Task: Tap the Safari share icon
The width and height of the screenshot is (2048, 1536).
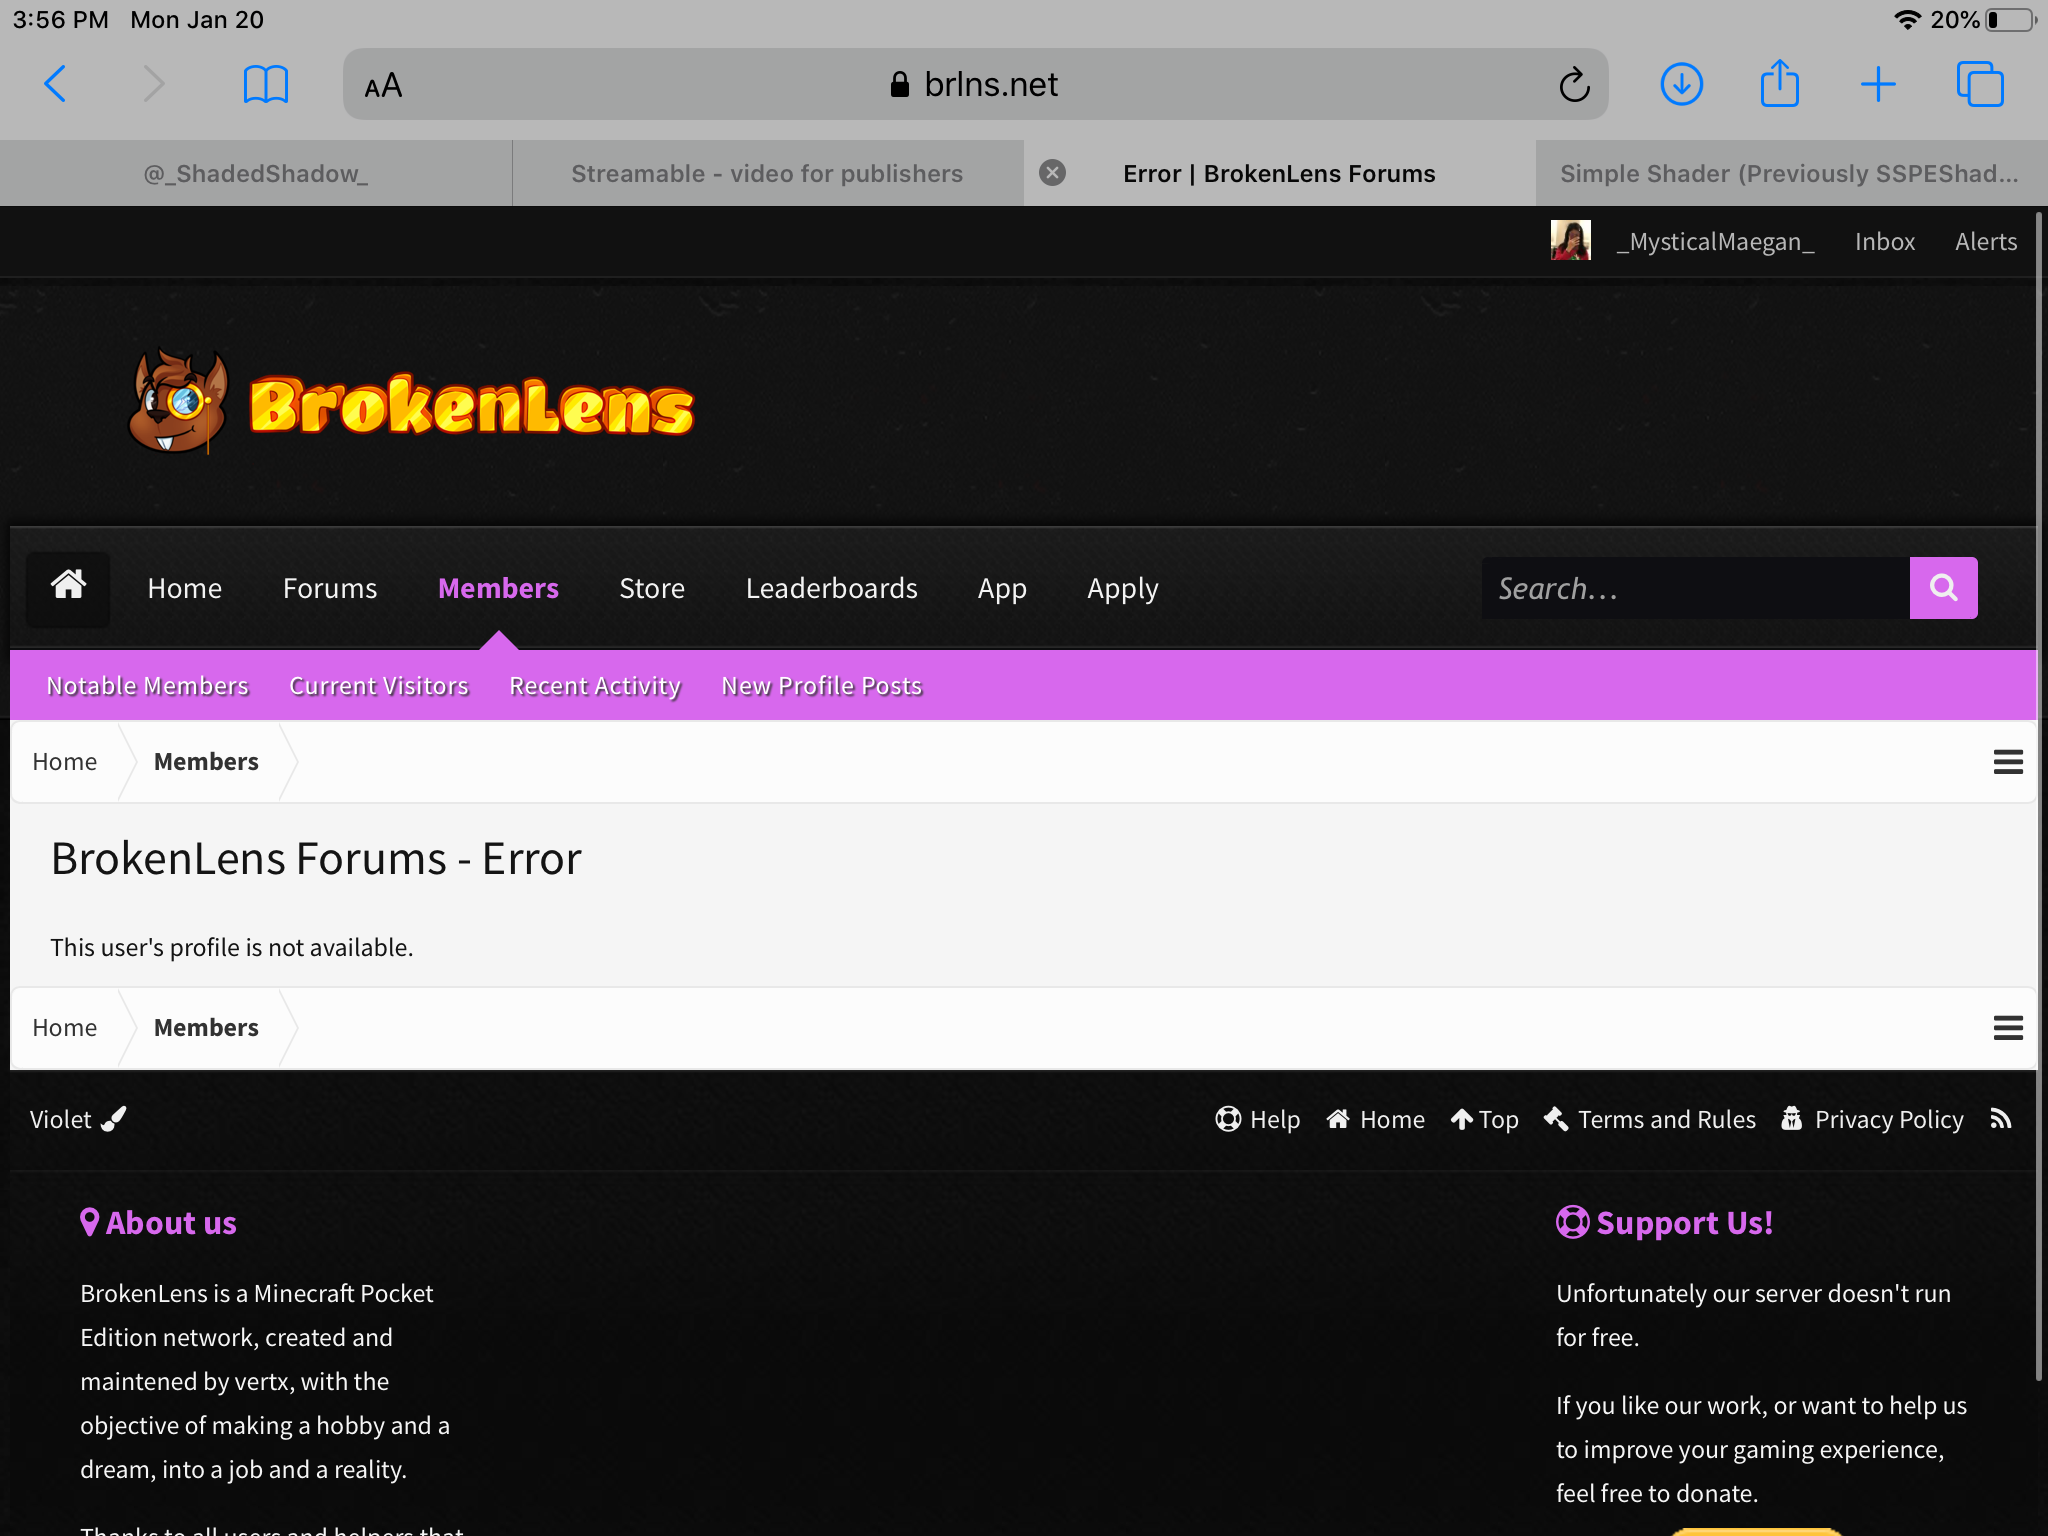Action: [1779, 83]
